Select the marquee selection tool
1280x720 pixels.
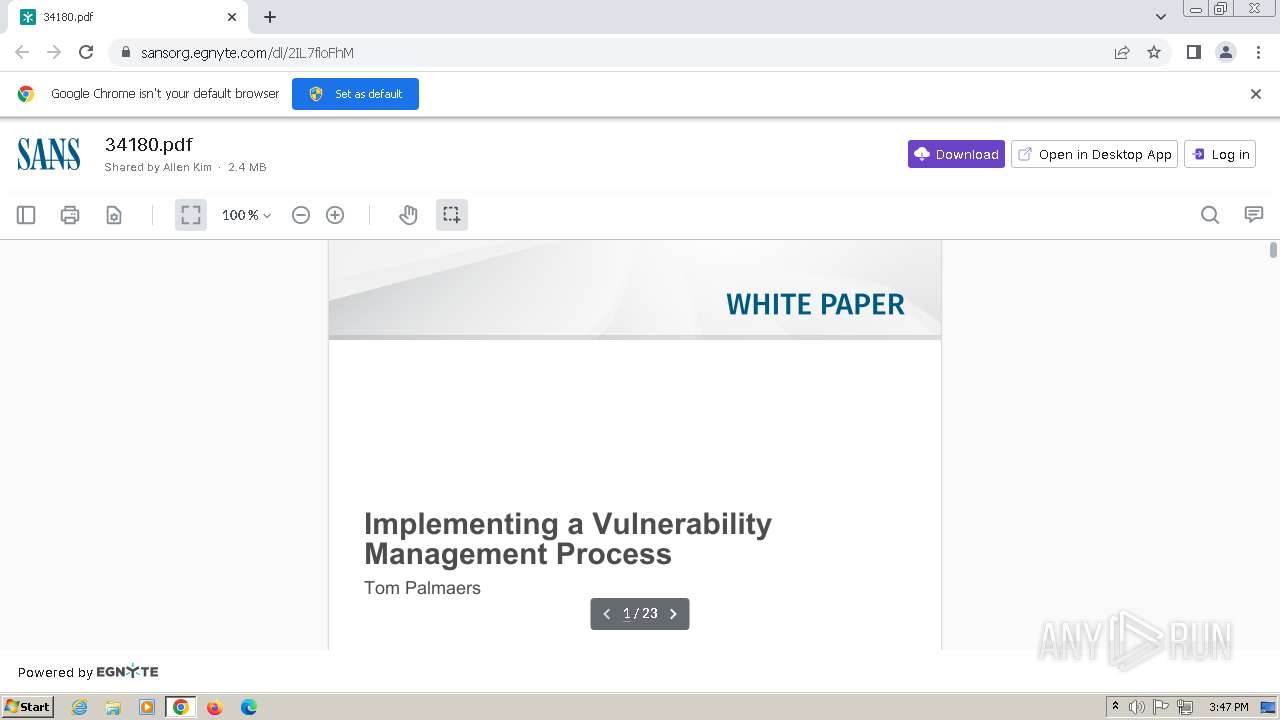(452, 215)
